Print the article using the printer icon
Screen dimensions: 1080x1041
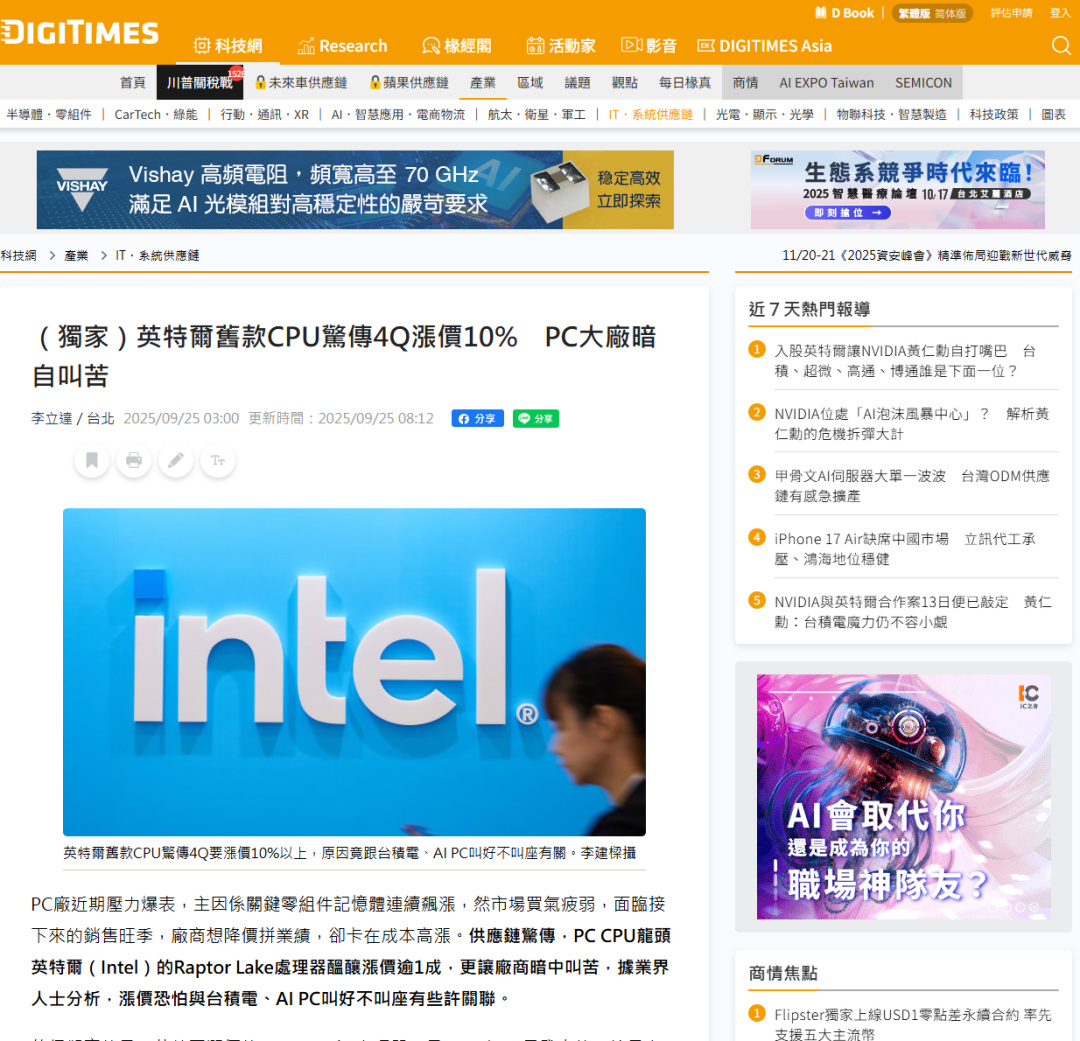tap(134, 460)
